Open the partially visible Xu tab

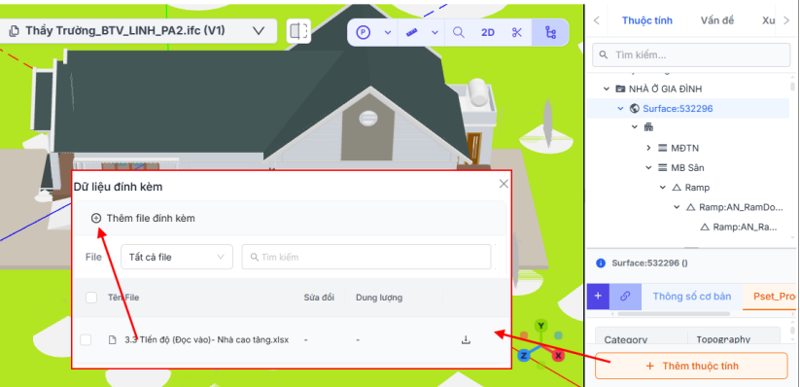pyautogui.click(x=768, y=20)
